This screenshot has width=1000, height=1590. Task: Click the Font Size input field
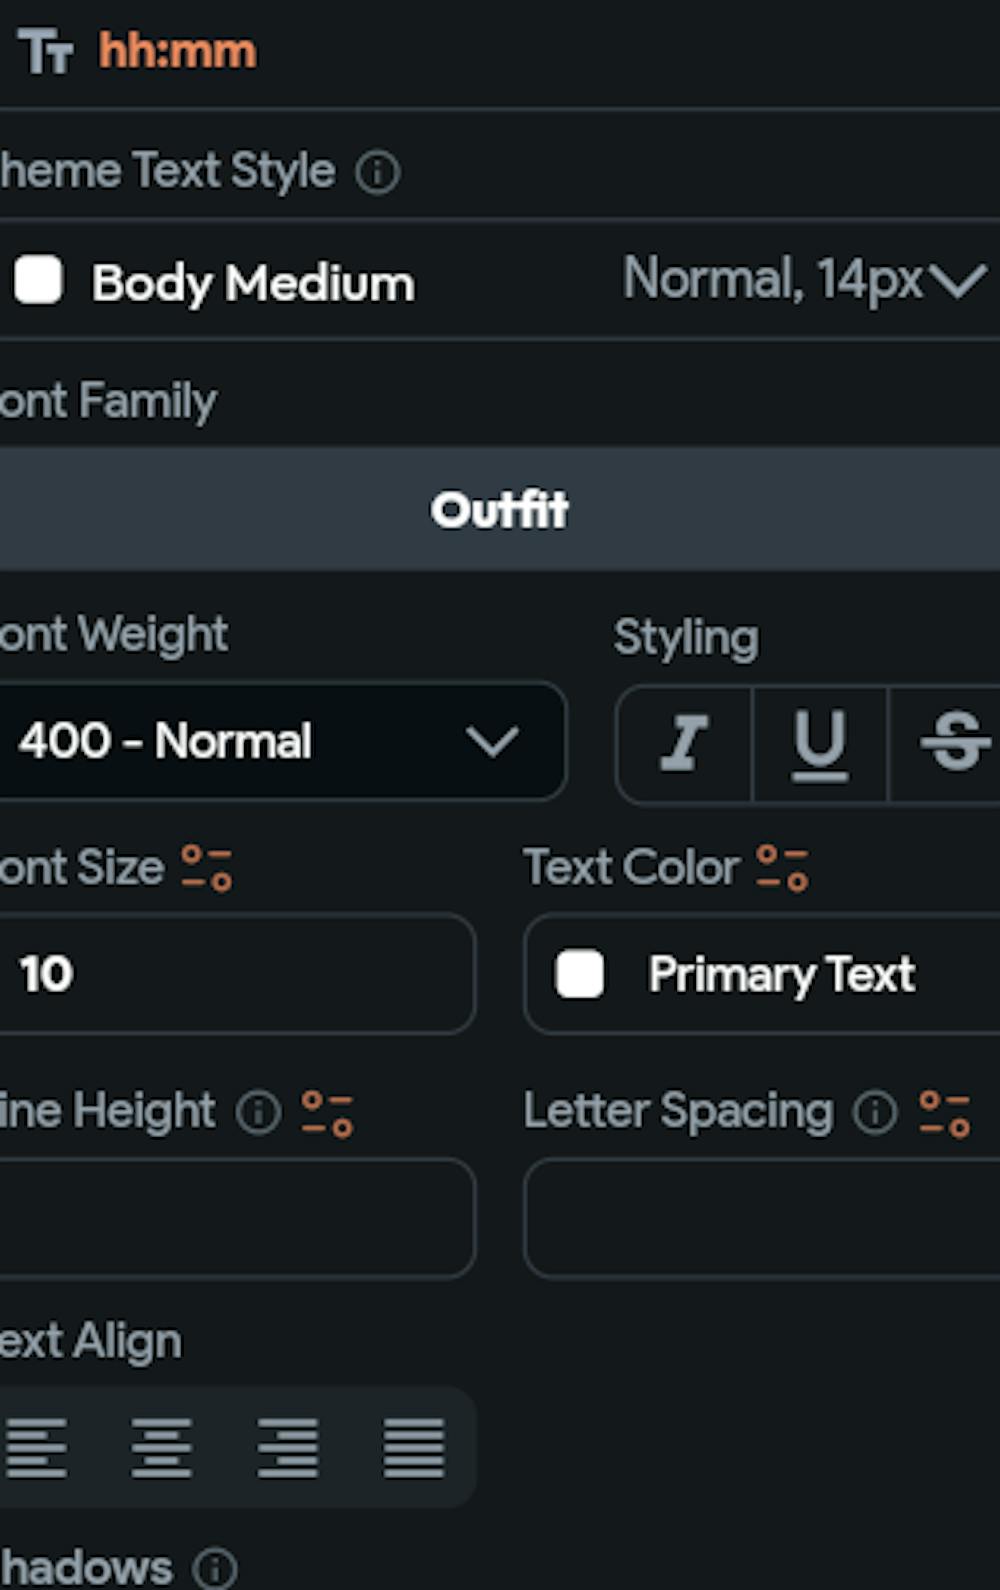click(235, 974)
